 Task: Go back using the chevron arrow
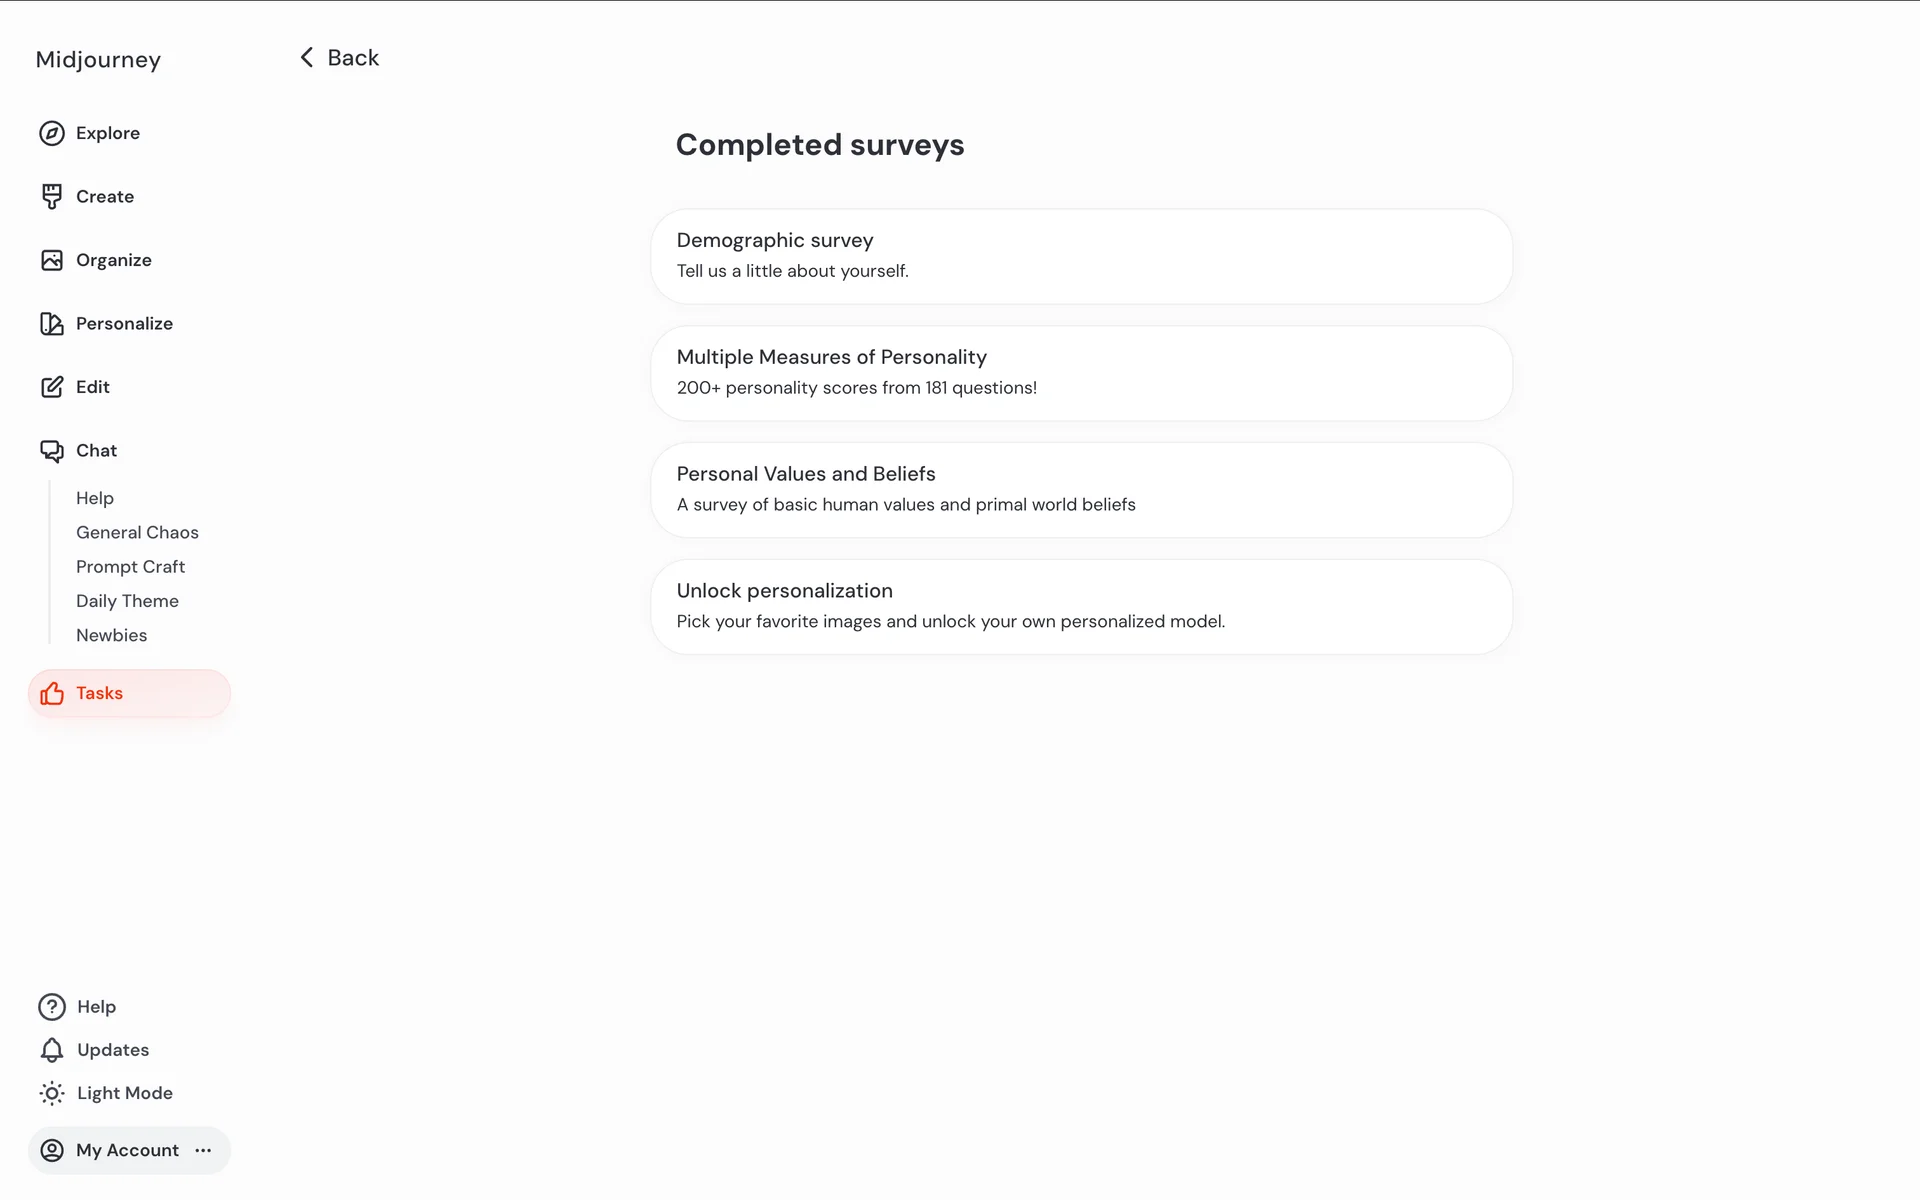(307, 58)
